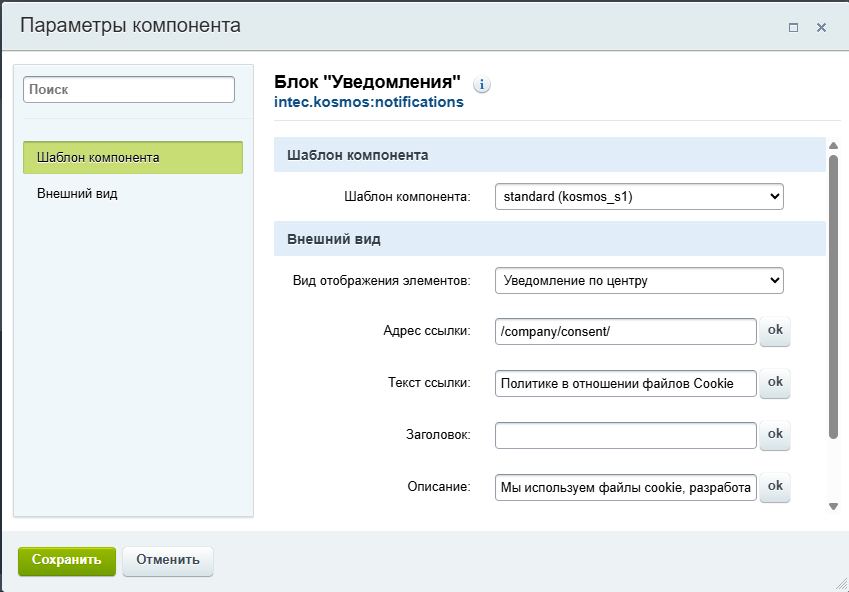
Task: Click into the Адрес ссылки input
Action: pos(625,332)
